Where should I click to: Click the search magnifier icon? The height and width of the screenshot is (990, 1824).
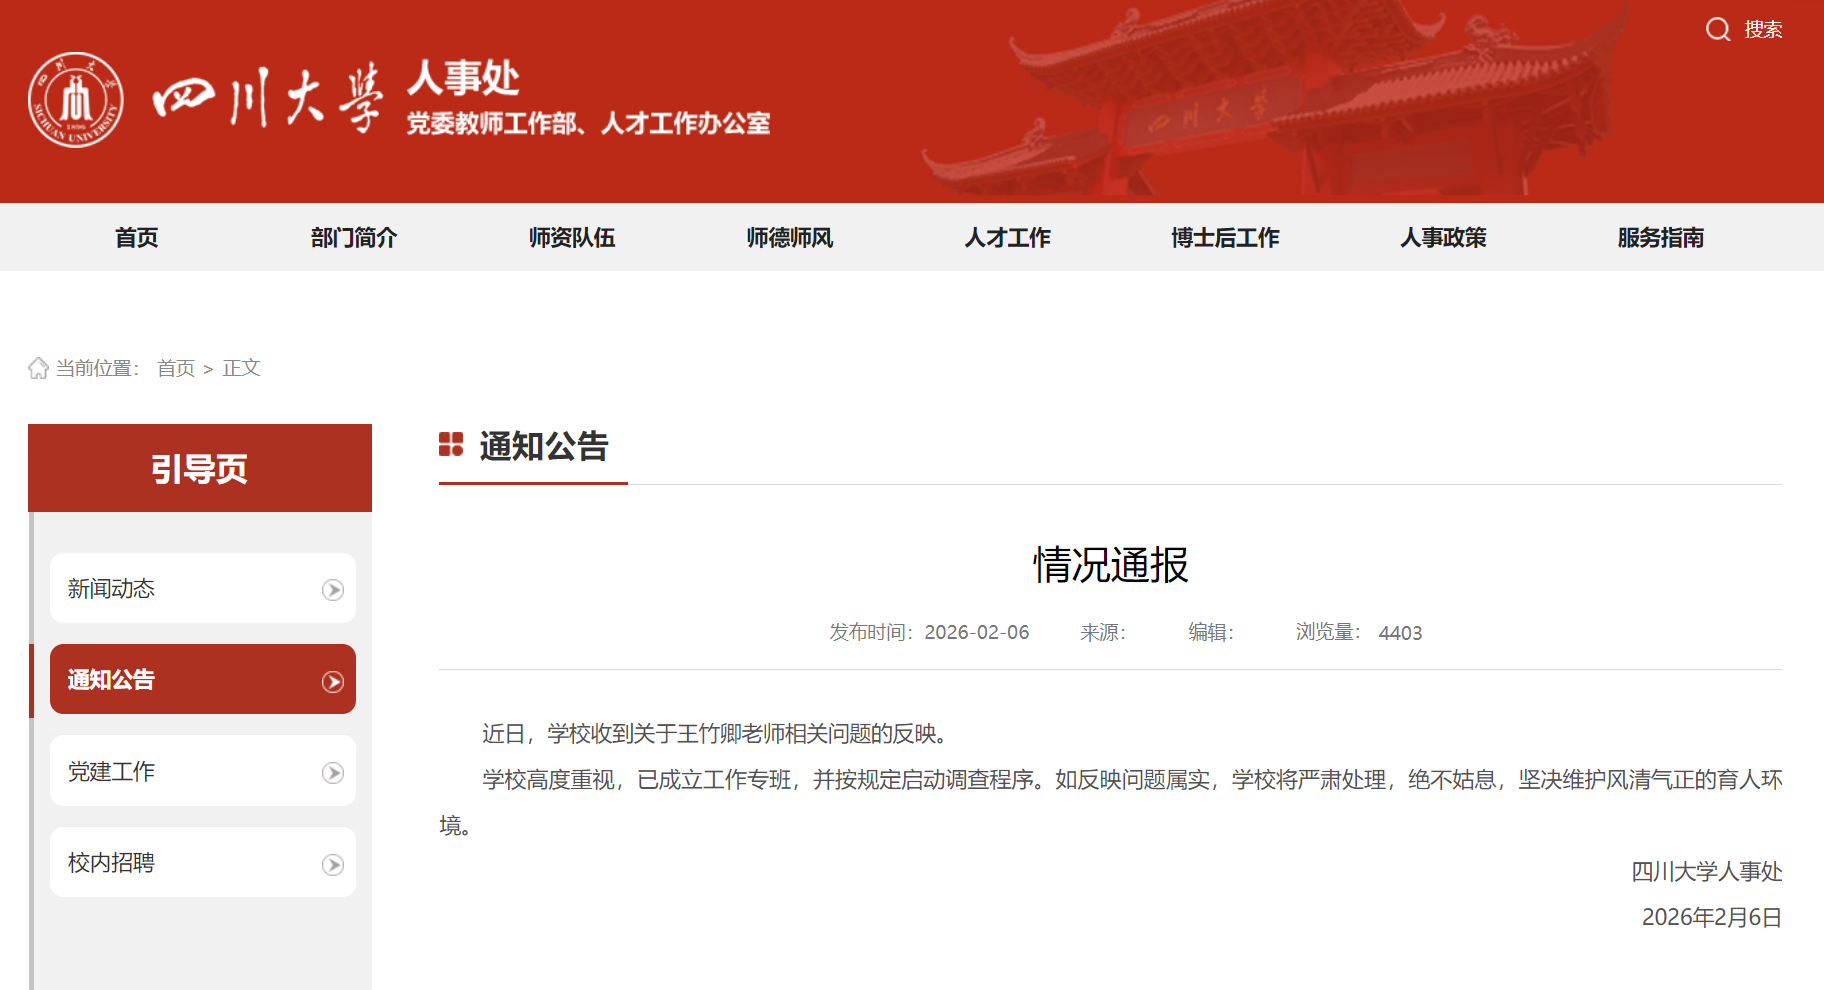1718,30
